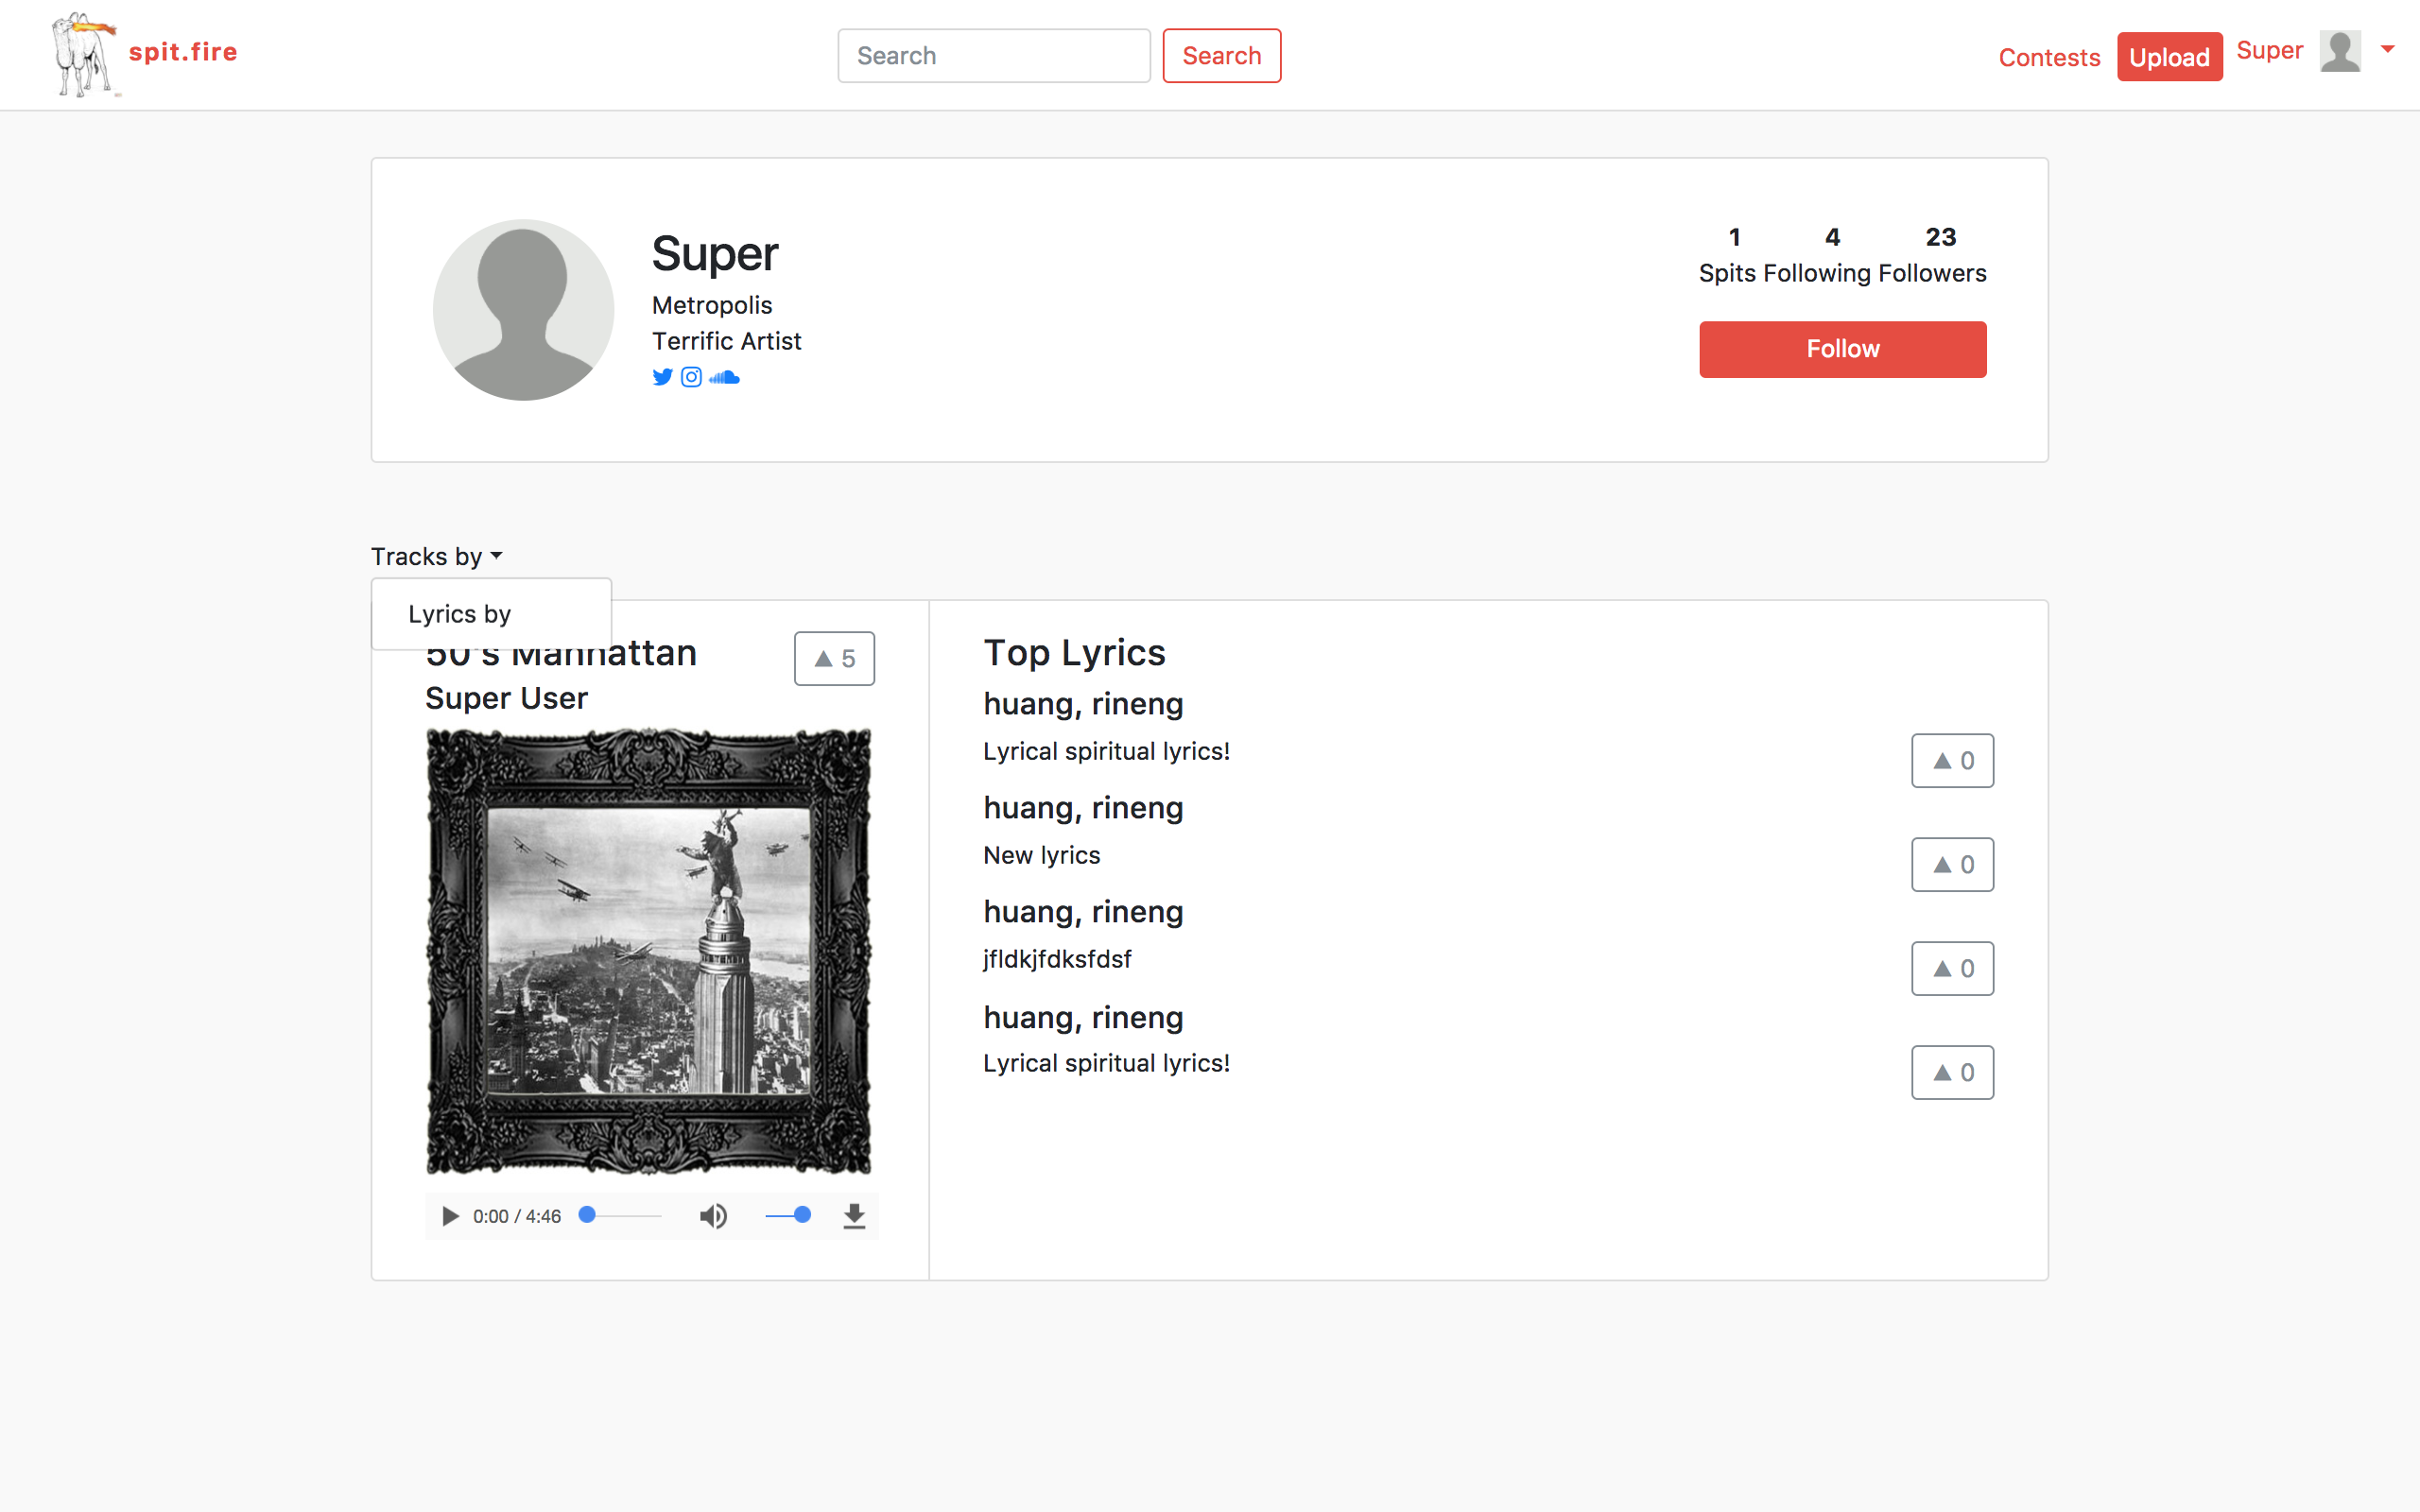Upvote the "New lyrics" entry
Screen dimensions: 2420x1512
pos(1951,864)
